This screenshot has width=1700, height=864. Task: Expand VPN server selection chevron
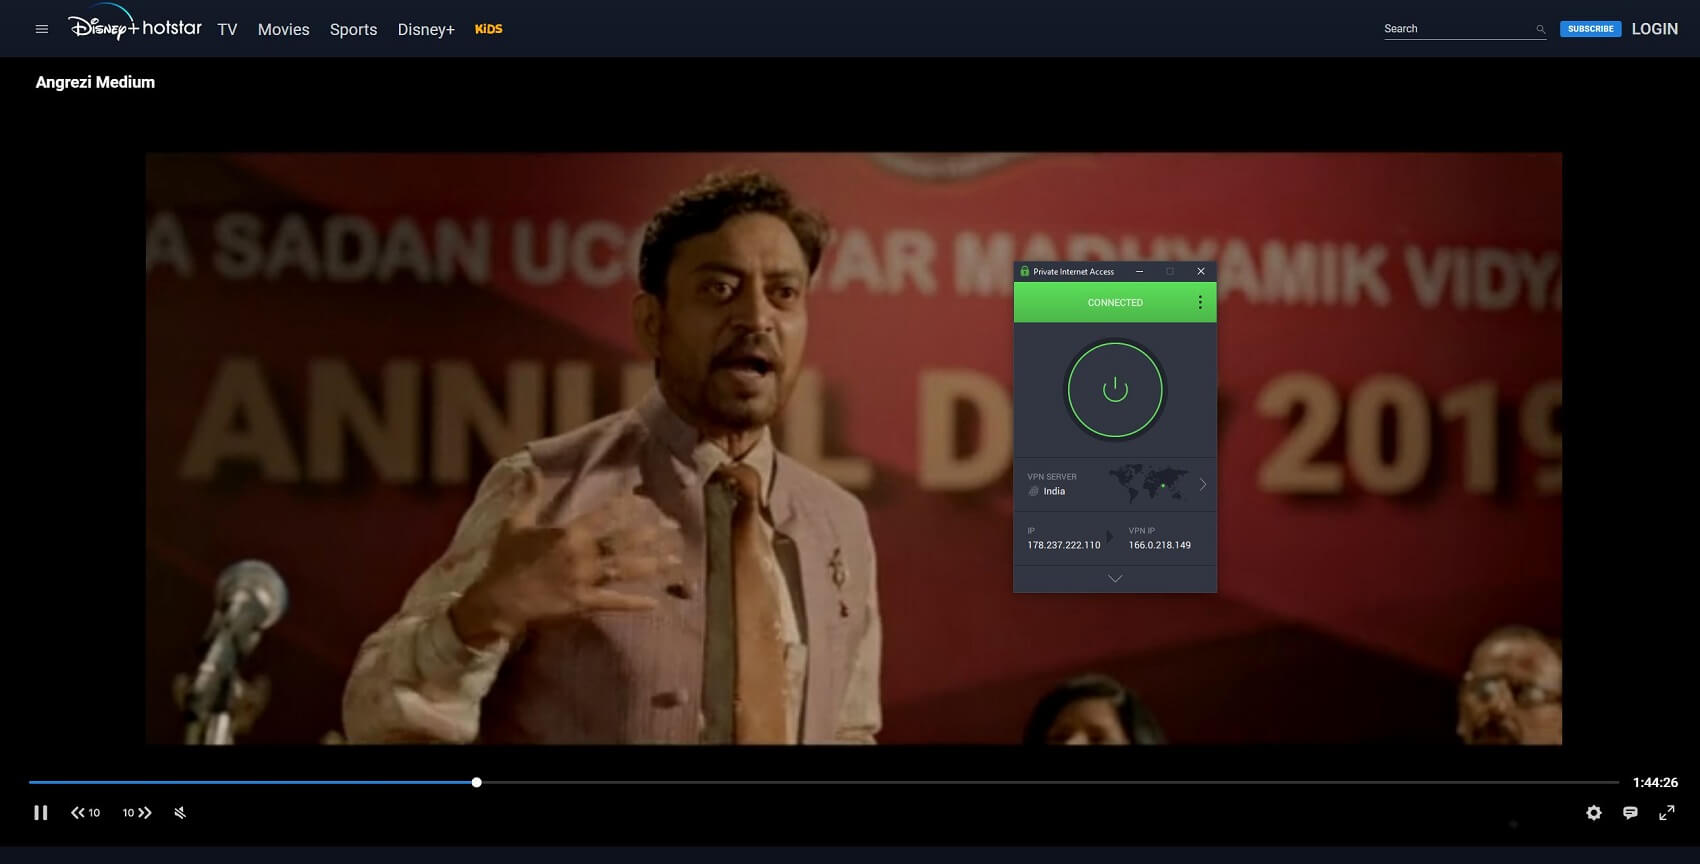click(1203, 484)
